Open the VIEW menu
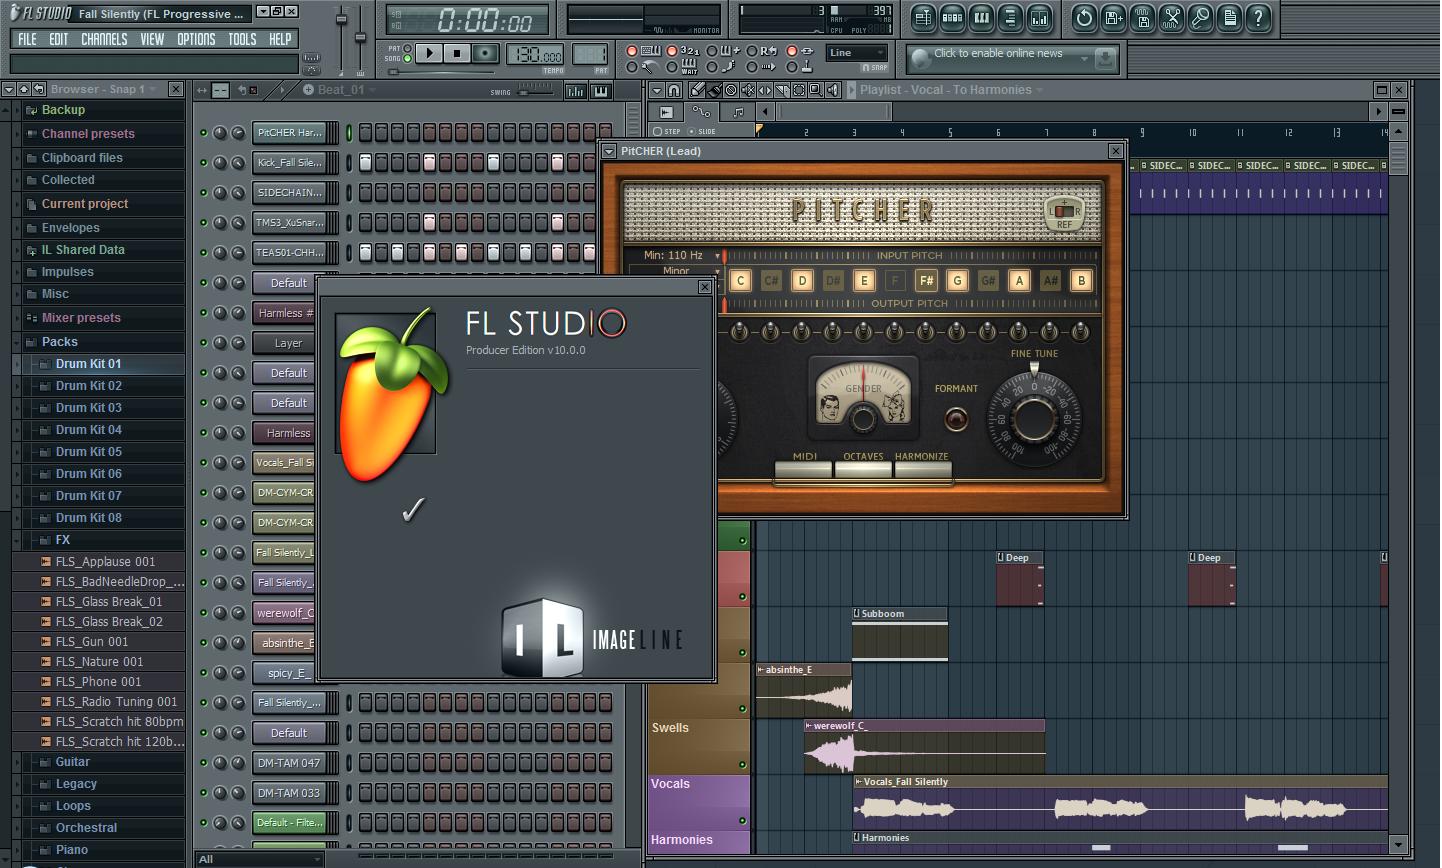Image resolution: width=1442 pixels, height=868 pixels. point(152,39)
